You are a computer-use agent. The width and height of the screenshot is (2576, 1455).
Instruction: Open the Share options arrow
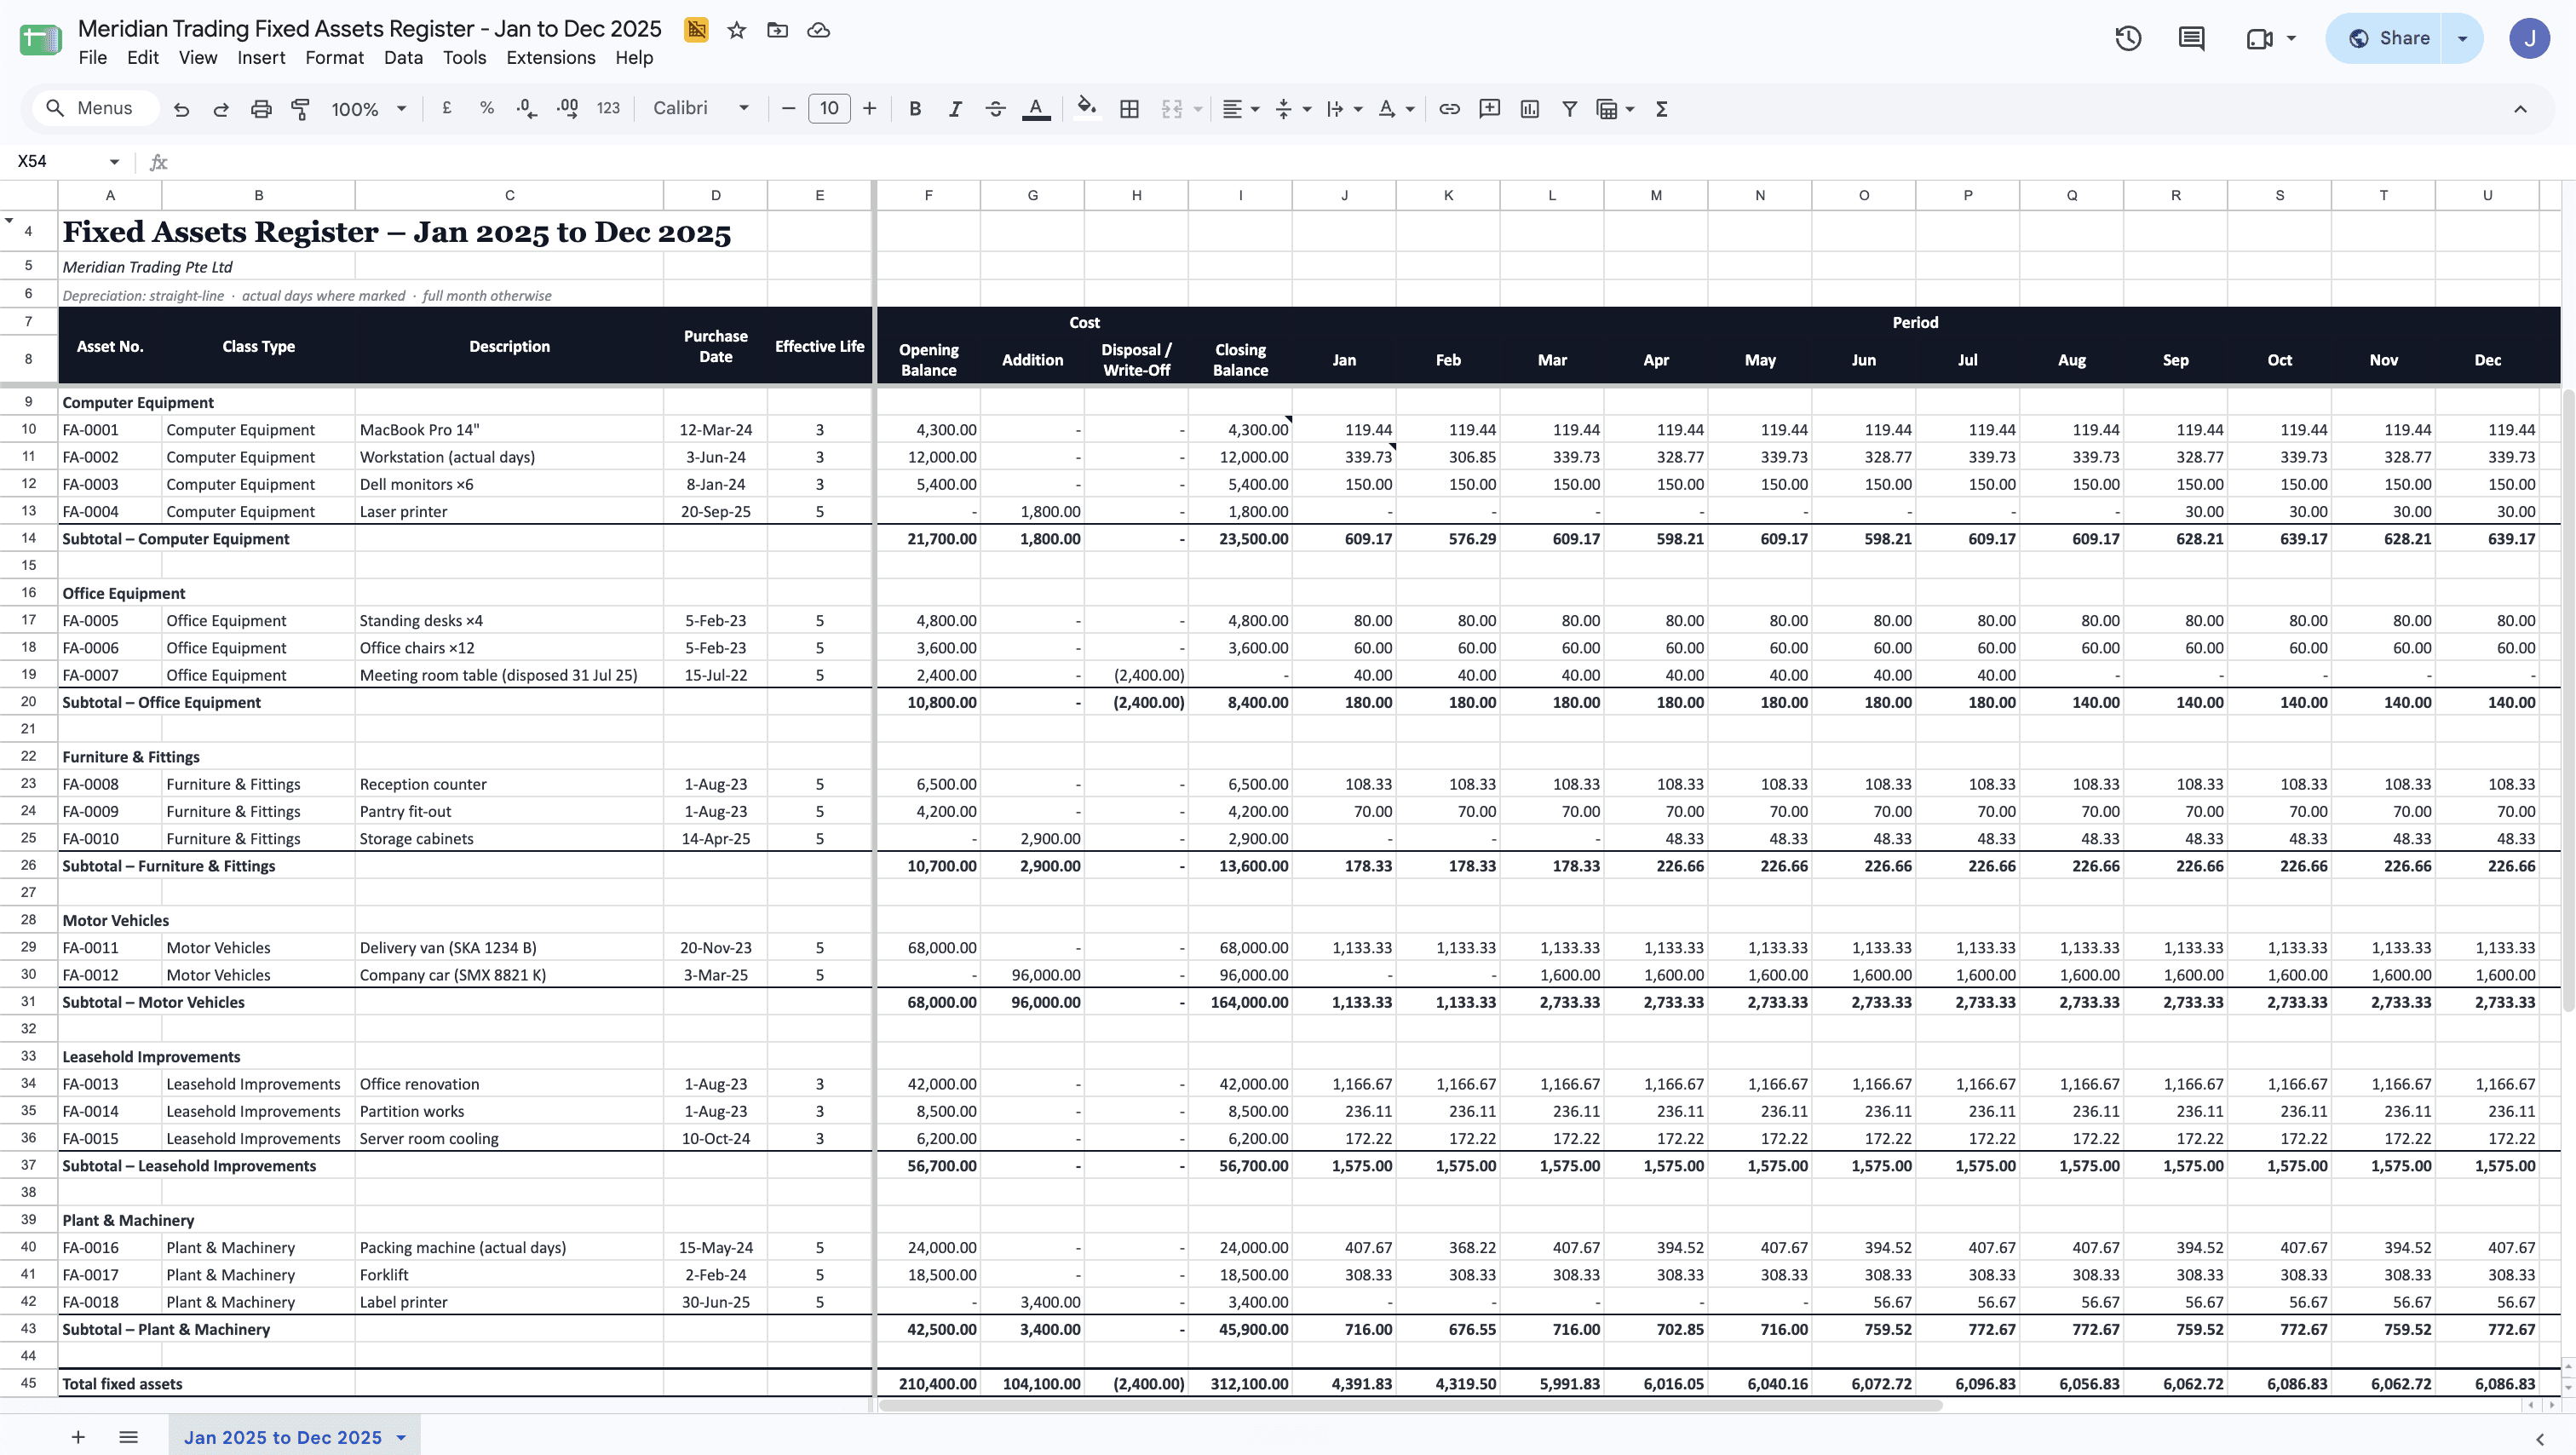tap(2462, 38)
